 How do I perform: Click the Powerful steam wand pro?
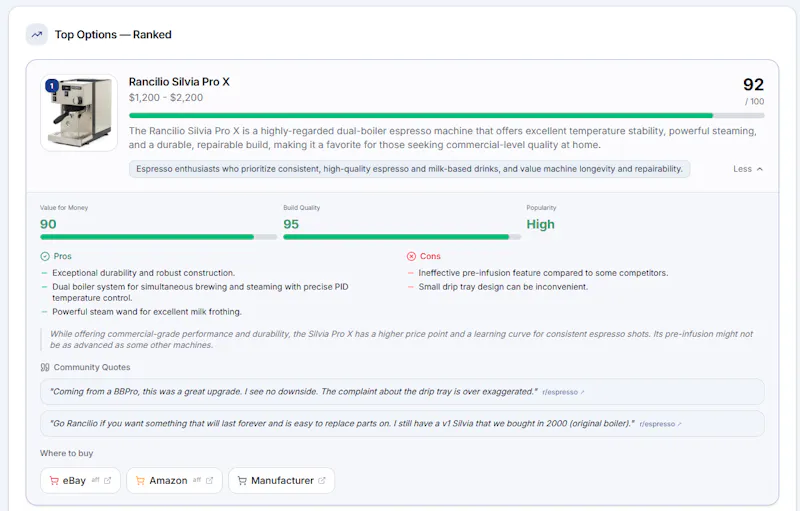coord(147,312)
